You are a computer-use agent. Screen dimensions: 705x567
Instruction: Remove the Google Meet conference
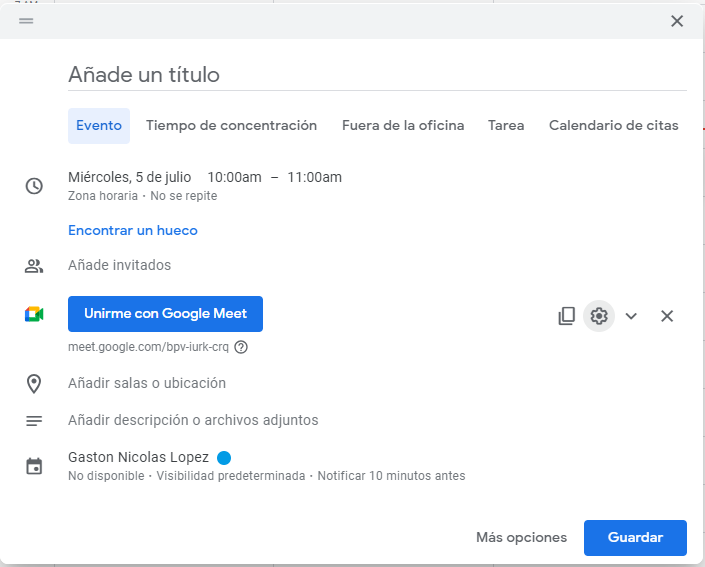[x=667, y=316]
